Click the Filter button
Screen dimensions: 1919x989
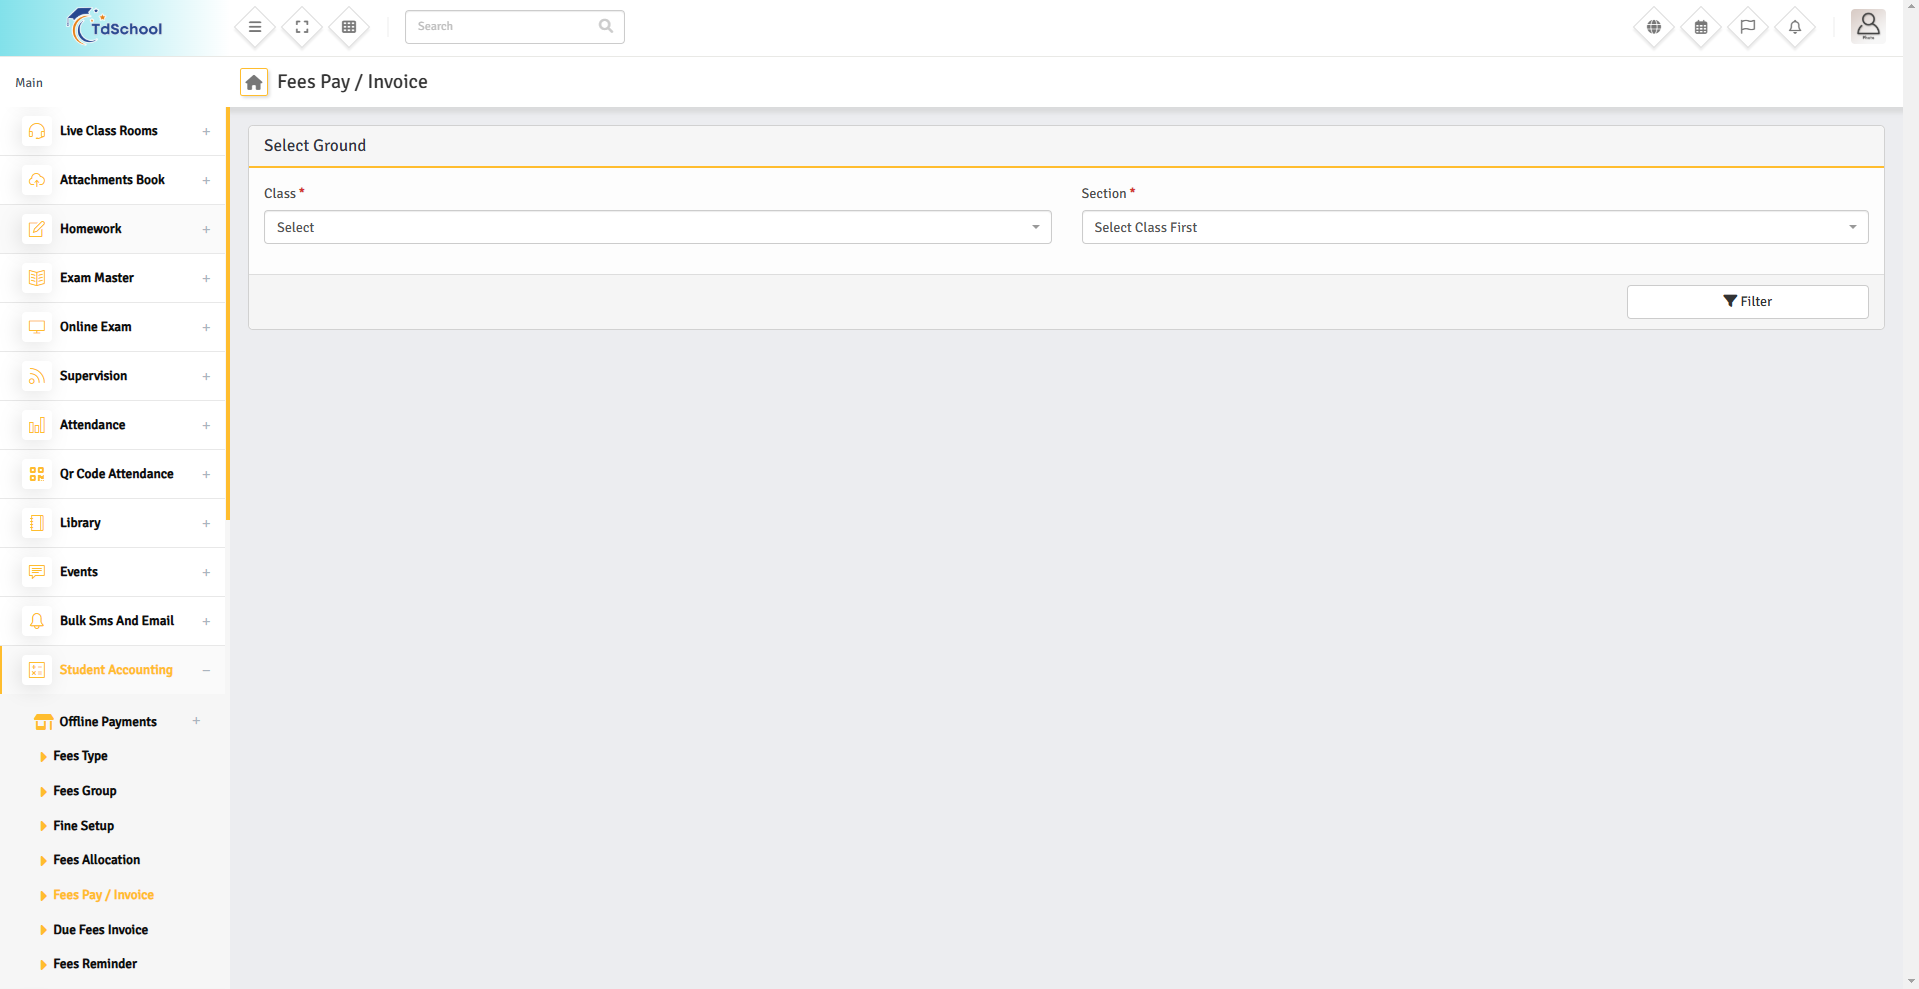(x=1747, y=302)
